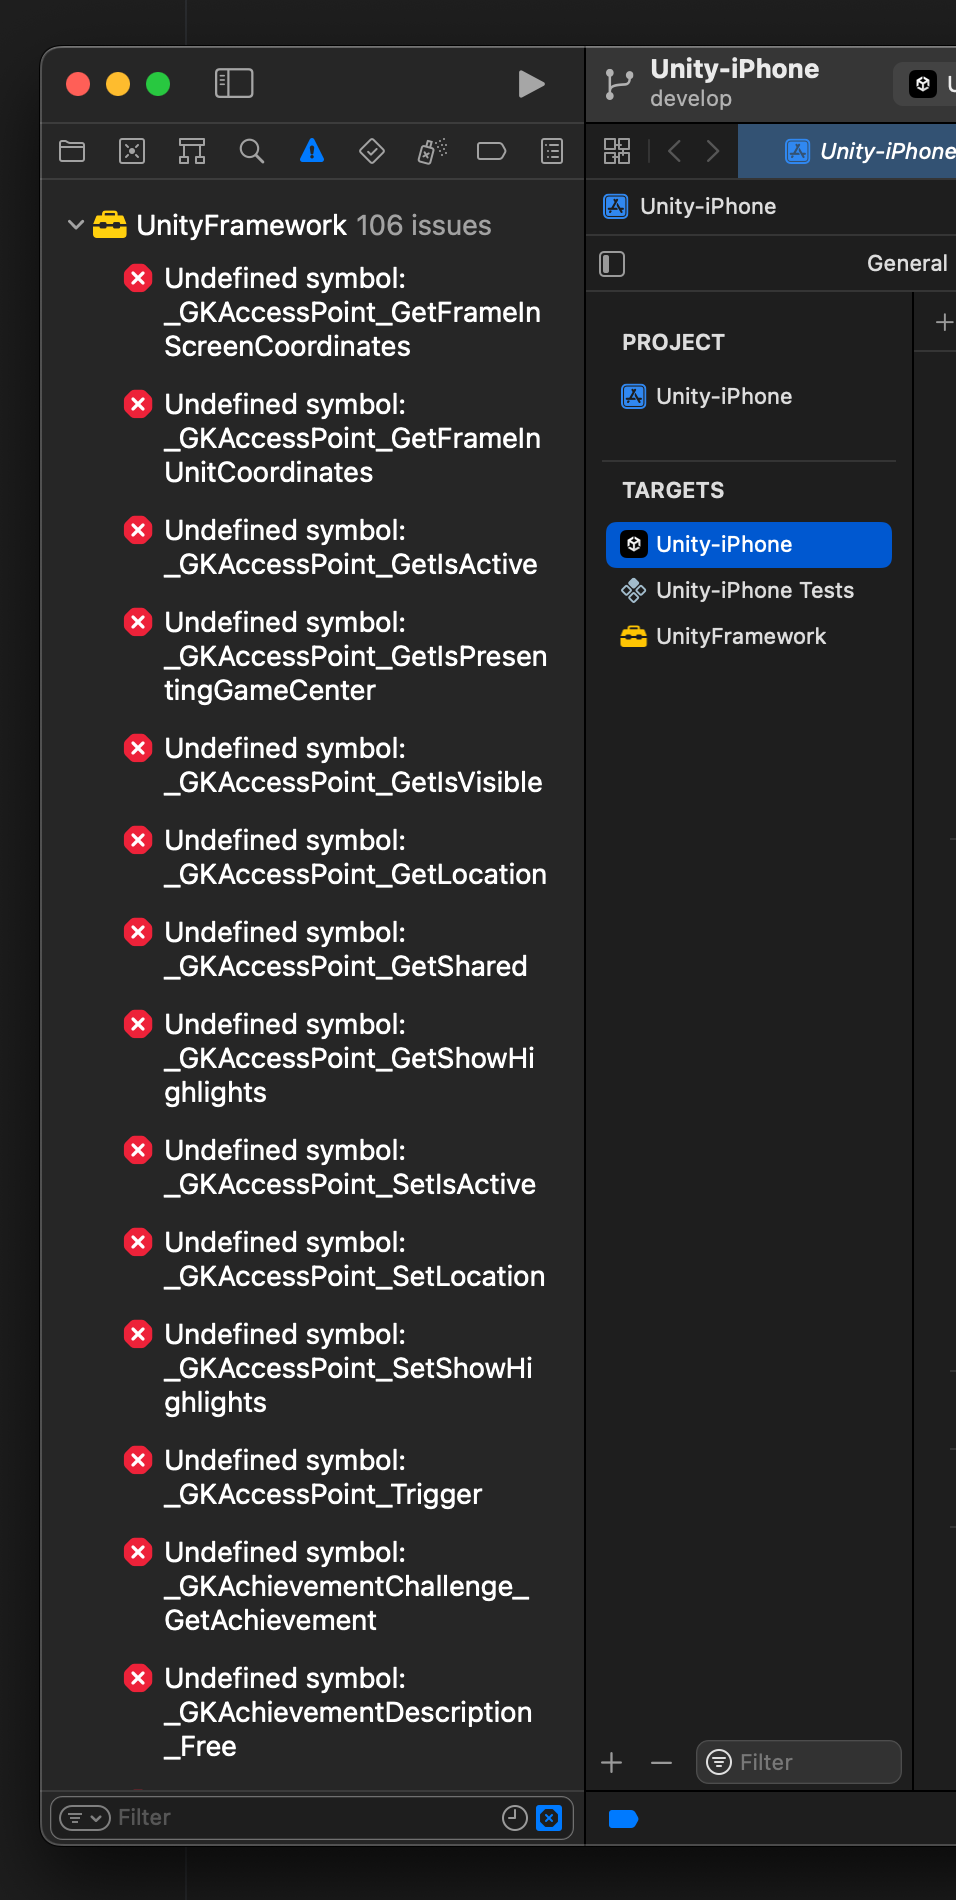
Task: Click the targets Filter field
Action: 799,1762
